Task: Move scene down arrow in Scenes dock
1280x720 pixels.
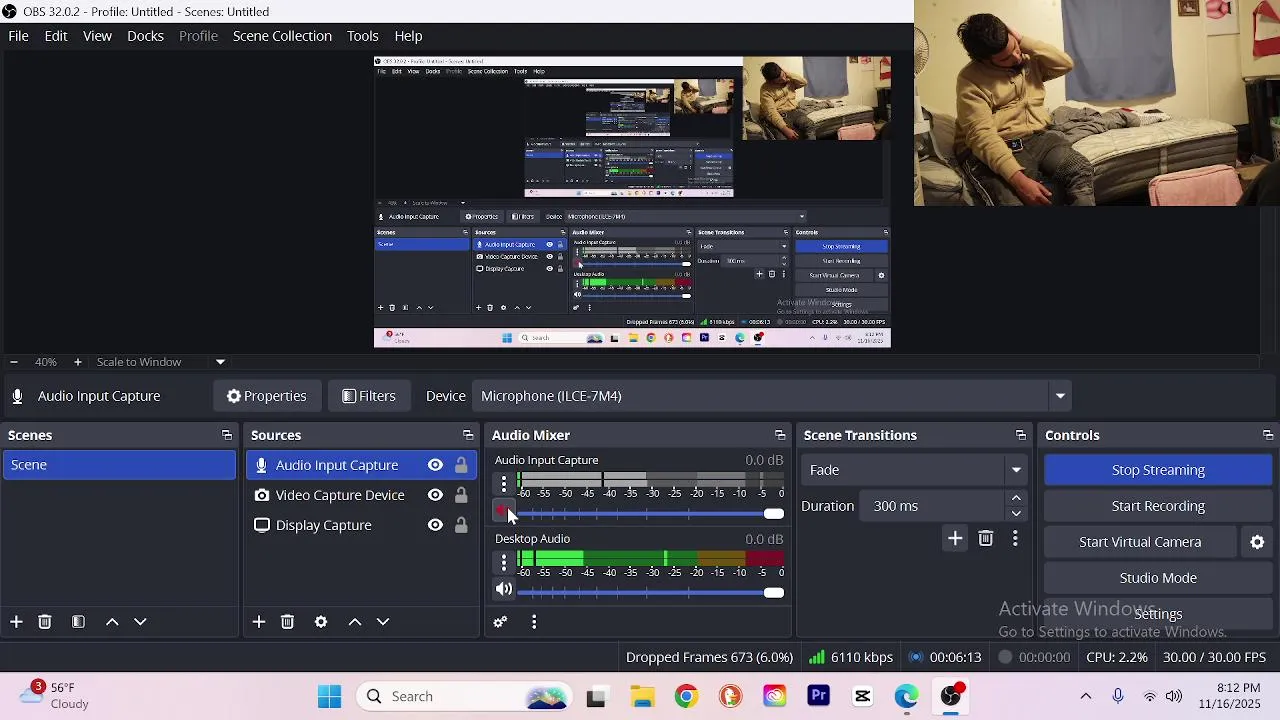Action: 140,622
